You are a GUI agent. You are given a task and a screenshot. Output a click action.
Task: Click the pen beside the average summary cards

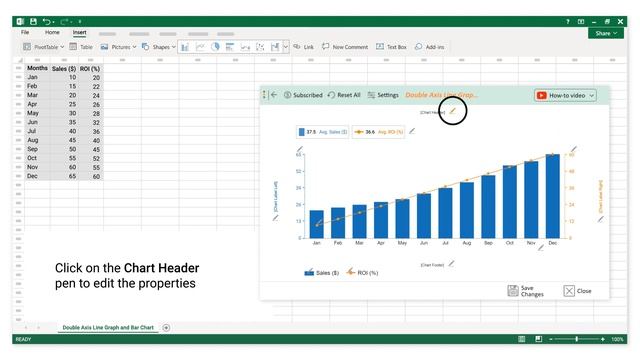pyautogui.click(x=412, y=131)
